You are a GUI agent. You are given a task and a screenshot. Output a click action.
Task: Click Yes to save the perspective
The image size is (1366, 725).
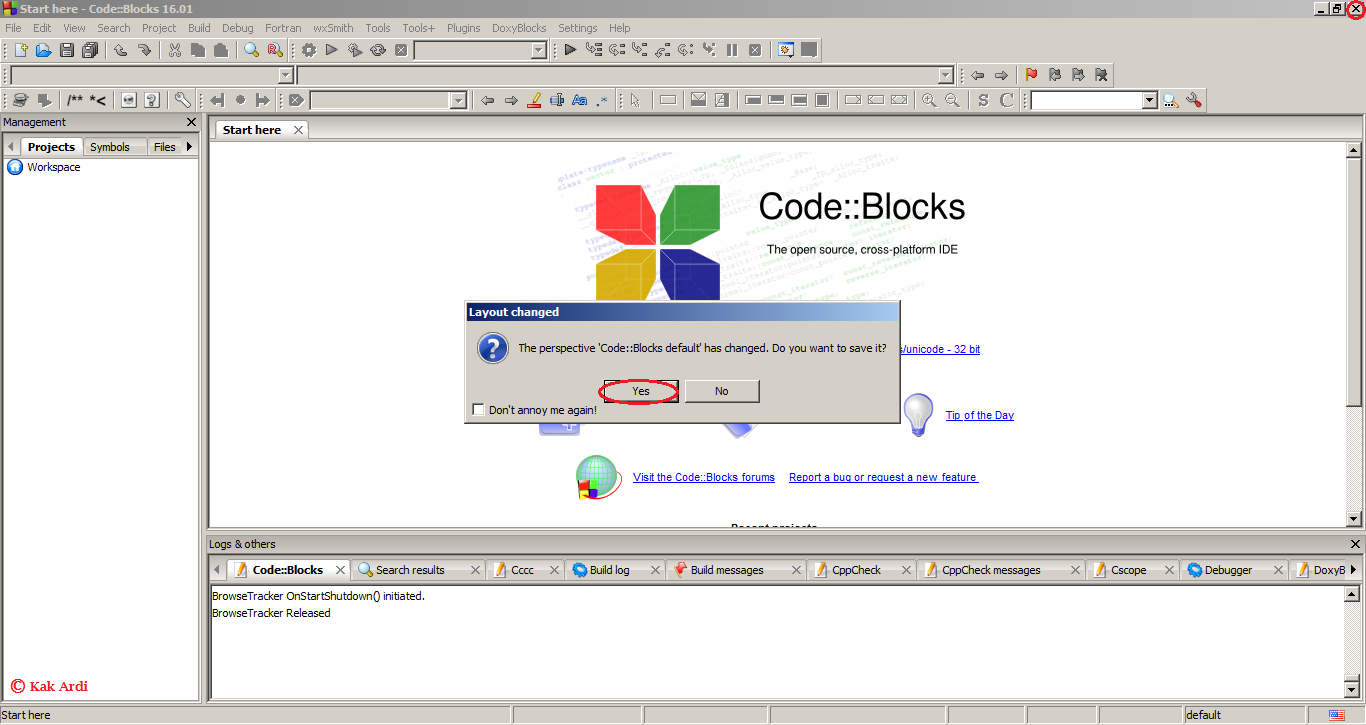pos(639,390)
